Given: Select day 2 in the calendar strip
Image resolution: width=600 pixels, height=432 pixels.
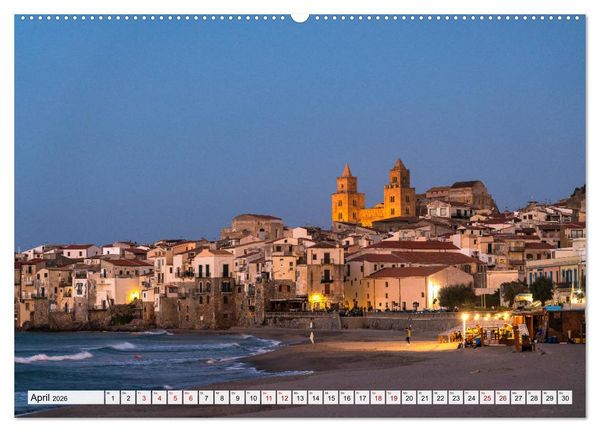Looking at the screenshot, I should [128, 398].
